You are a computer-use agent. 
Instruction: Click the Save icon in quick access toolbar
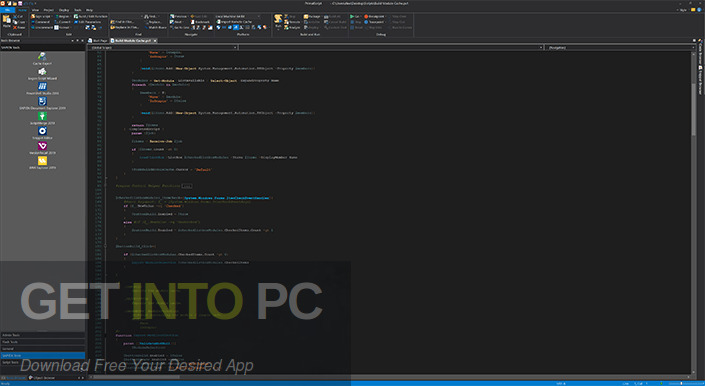pos(20,3)
